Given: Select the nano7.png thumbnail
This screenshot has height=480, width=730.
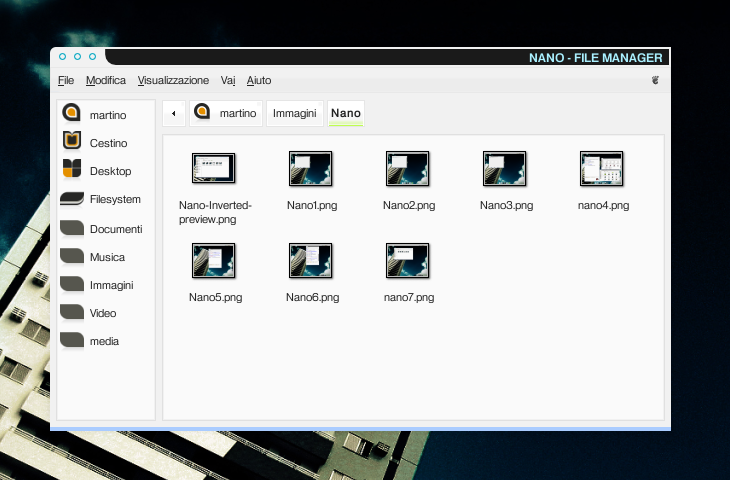Looking at the screenshot, I should click(x=407, y=260).
